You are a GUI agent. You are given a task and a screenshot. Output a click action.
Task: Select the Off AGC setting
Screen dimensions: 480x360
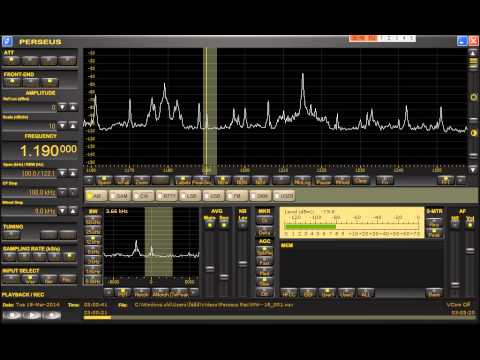coord(264,293)
